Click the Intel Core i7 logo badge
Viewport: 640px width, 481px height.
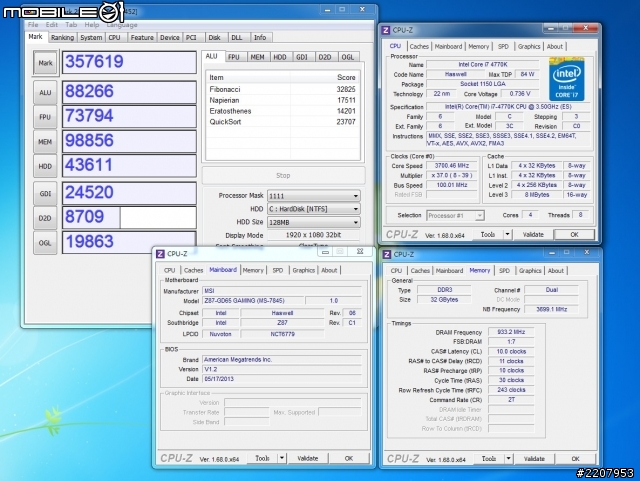coord(567,80)
